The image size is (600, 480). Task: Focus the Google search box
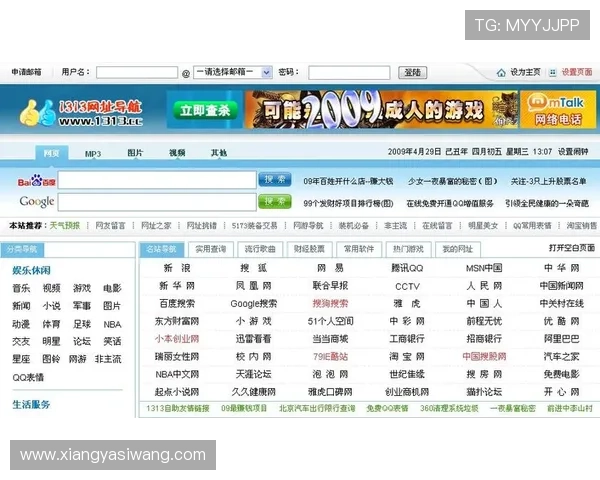tap(157, 202)
